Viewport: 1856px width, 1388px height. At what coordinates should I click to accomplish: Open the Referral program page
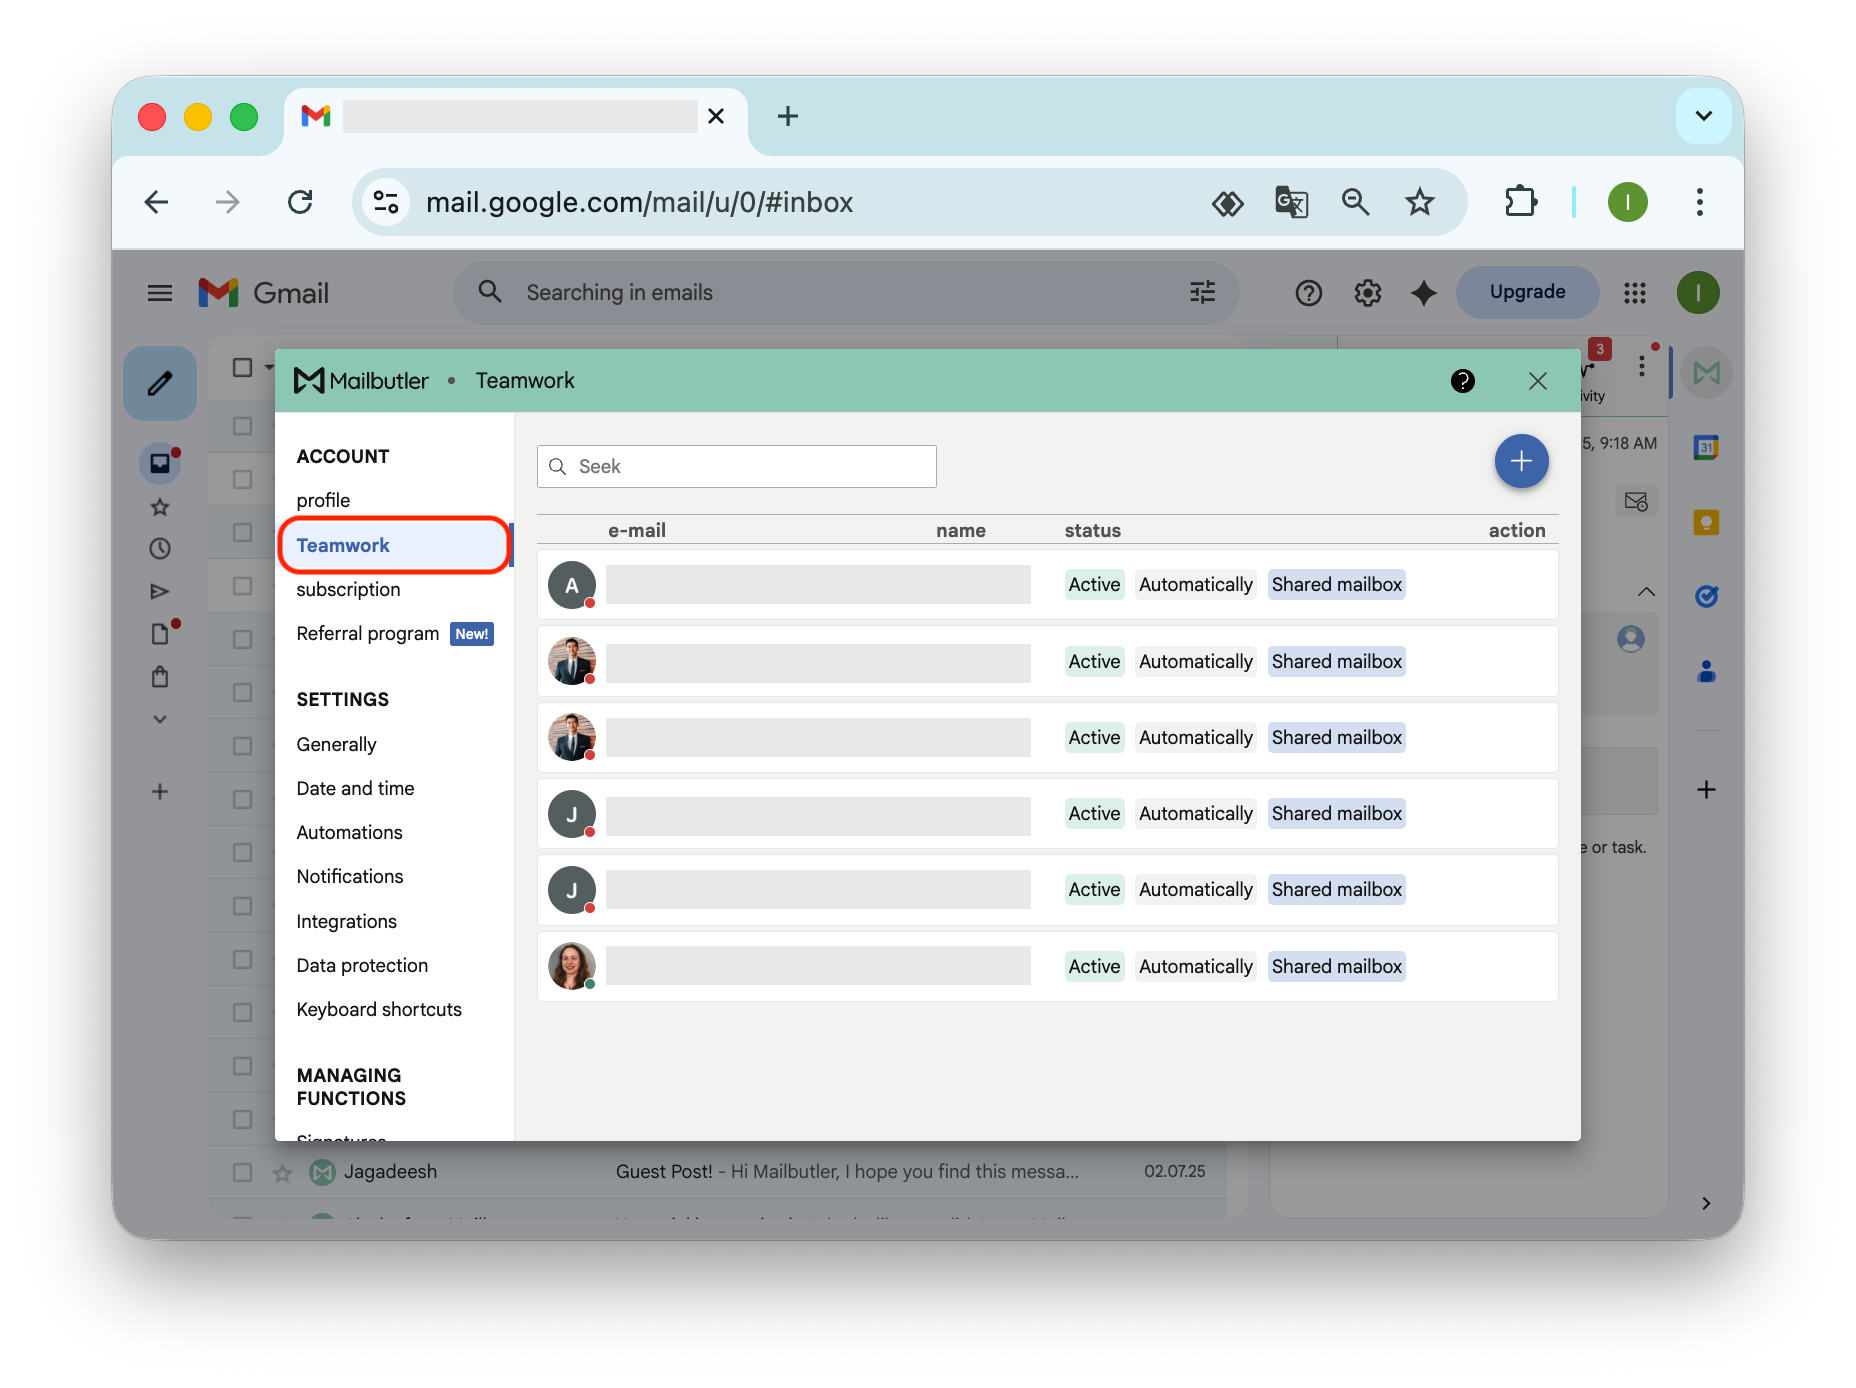click(367, 633)
